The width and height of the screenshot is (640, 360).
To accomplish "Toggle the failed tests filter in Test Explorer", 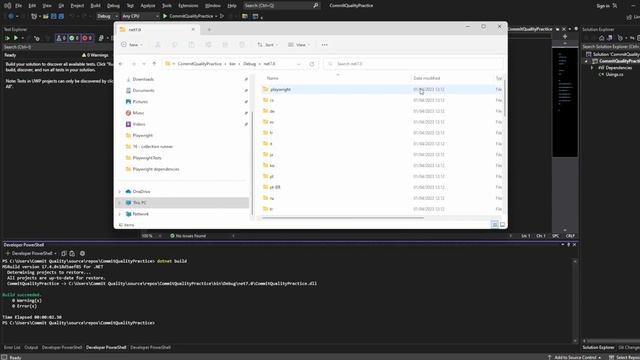I will pyautogui.click(x=87, y=38).
